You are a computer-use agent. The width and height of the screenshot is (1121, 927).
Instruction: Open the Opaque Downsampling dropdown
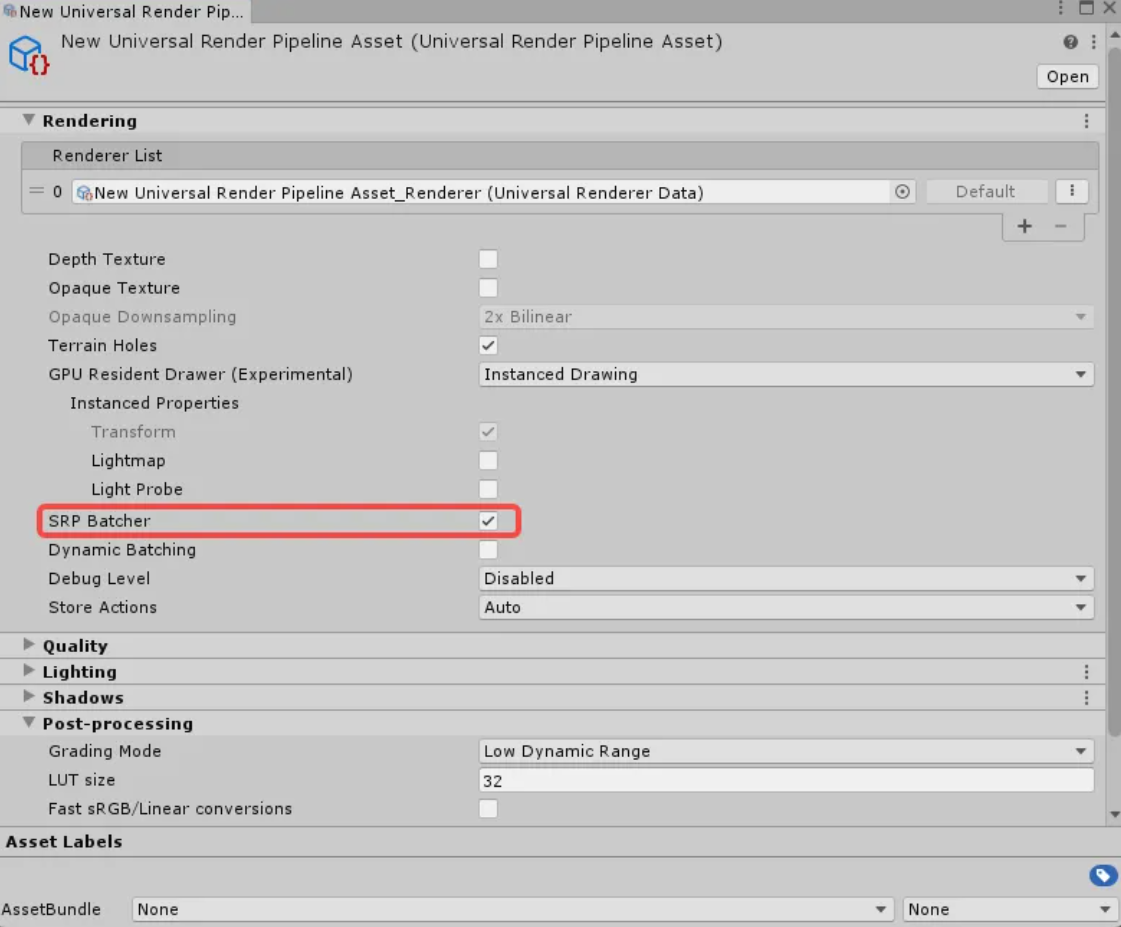[786, 317]
